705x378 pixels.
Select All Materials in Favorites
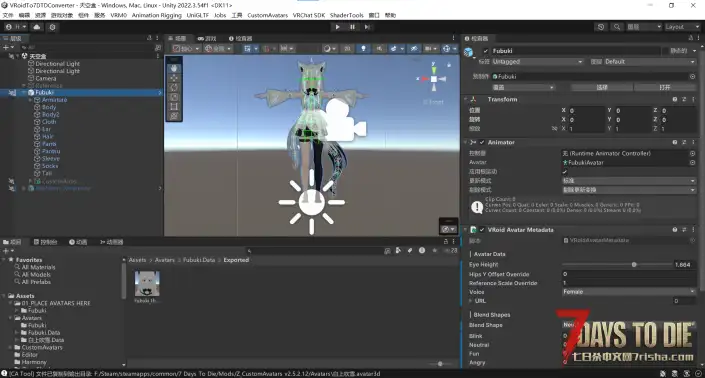[39, 267]
